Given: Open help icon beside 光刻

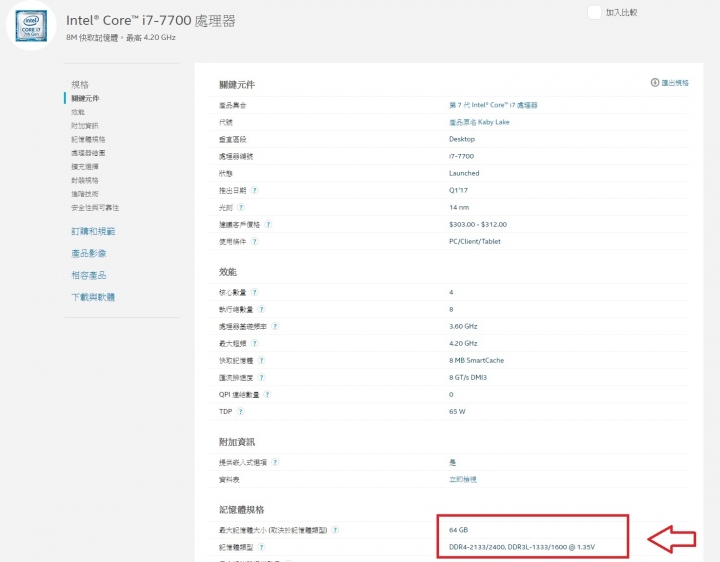Looking at the screenshot, I should [x=241, y=207].
